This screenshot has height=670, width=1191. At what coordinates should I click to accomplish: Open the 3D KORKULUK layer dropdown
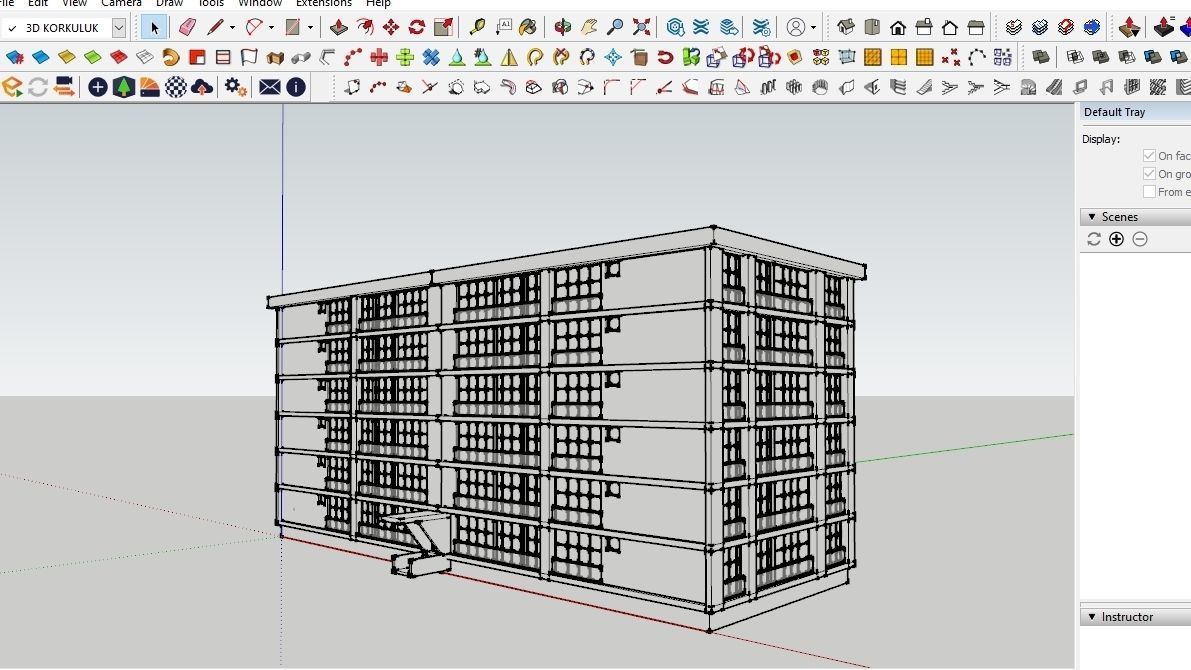coord(118,28)
